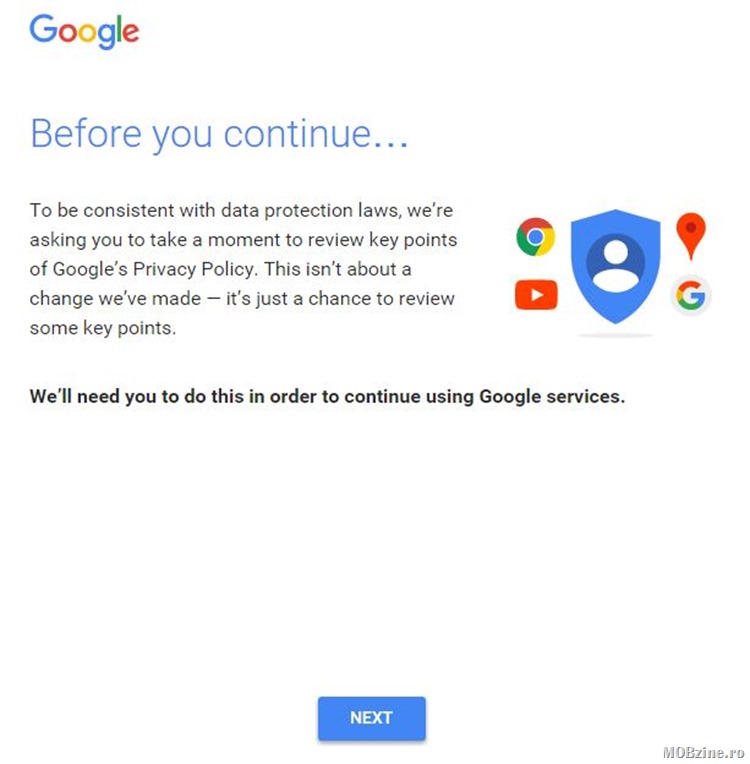This screenshot has width=750, height=764.
Task: Click the round Google G icon
Action: [x=691, y=295]
